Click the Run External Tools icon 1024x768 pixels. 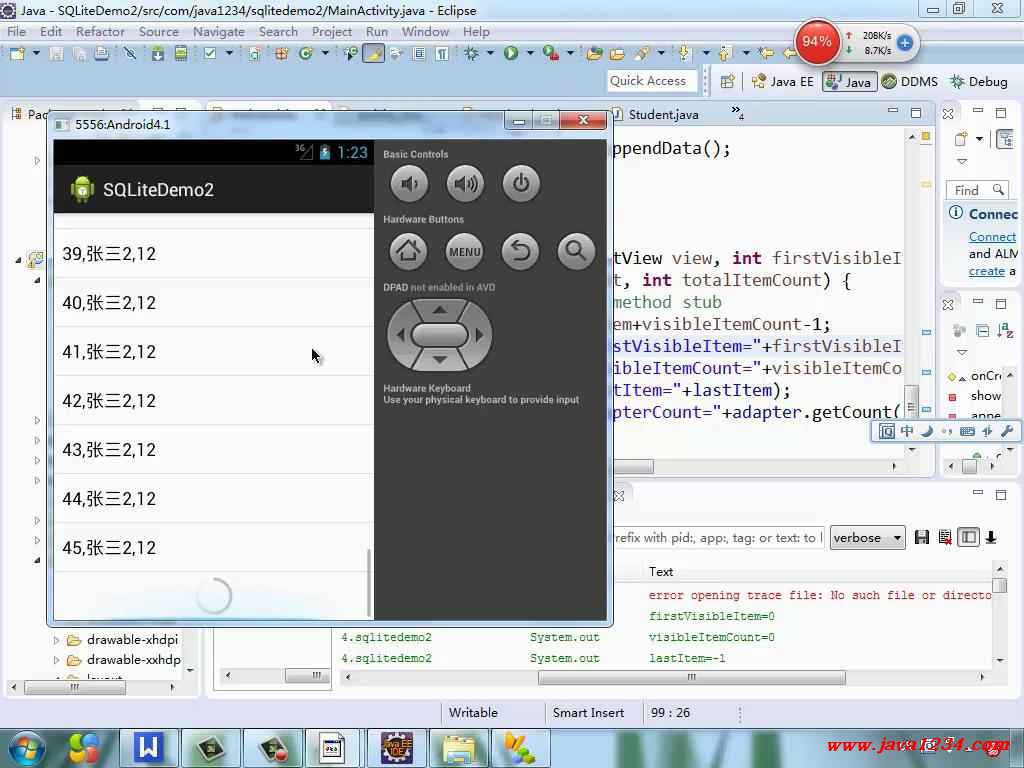tap(551, 54)
